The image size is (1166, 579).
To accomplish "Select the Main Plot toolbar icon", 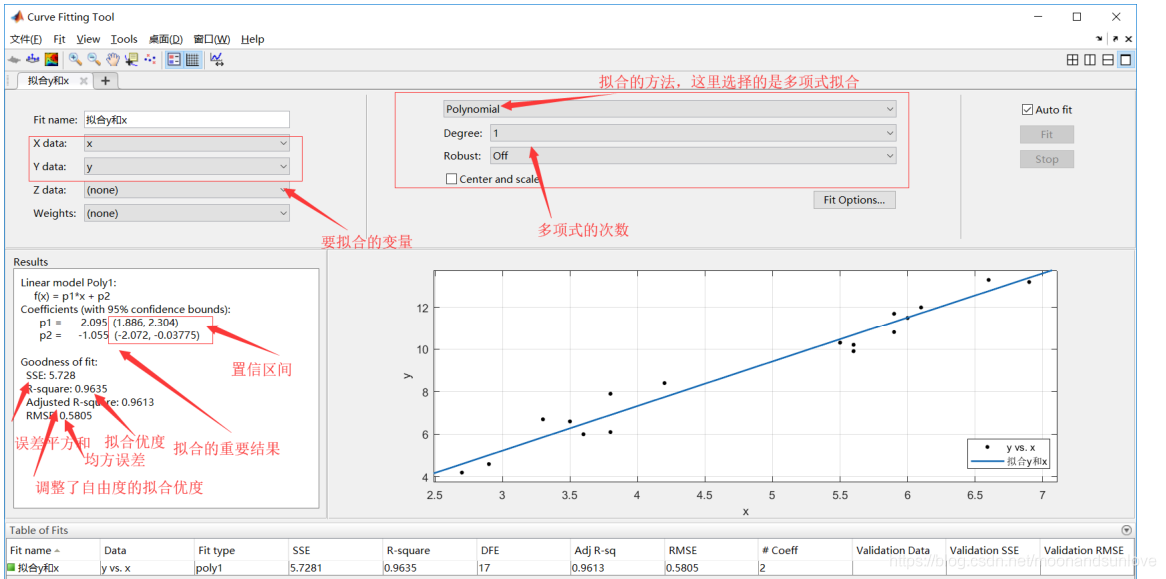I will 14,59.
